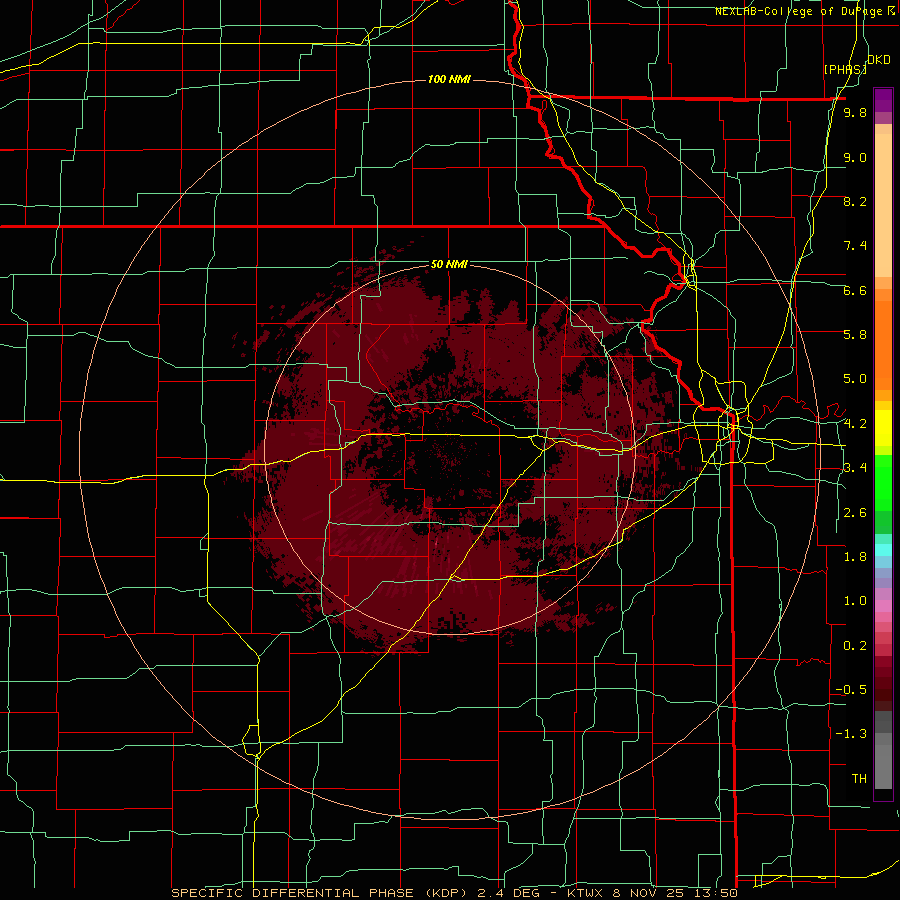Click the OKD label above the scale

pyautogui.click(x=879, y=60)
